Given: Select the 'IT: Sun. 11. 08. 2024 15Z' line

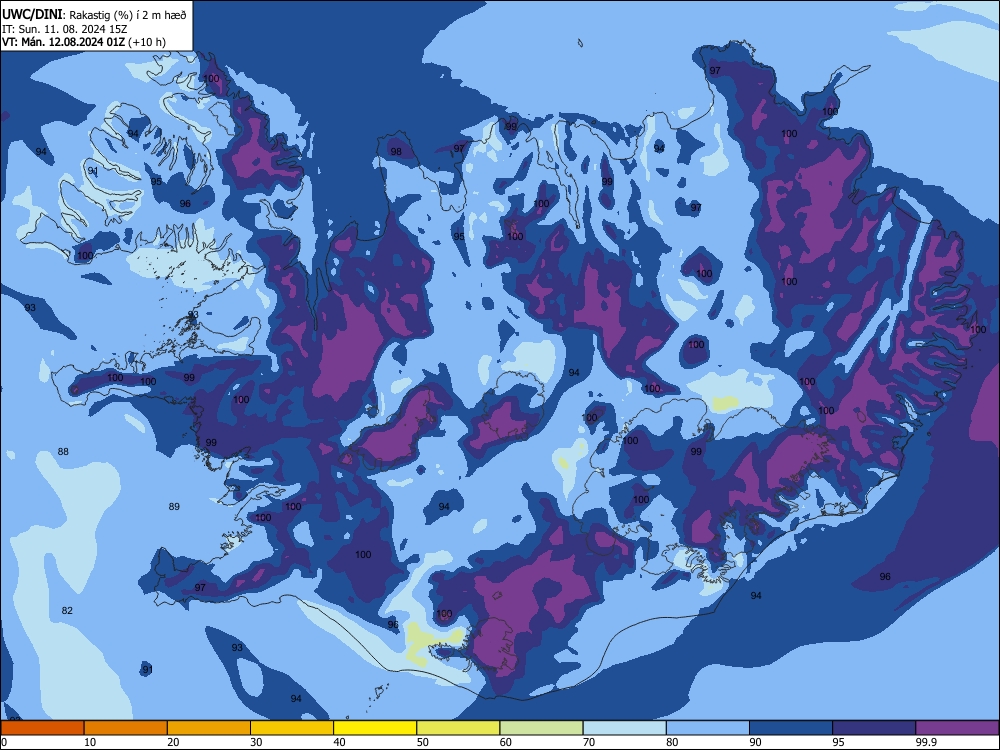Looking at the screenshot, I should (x=64, y=29).
